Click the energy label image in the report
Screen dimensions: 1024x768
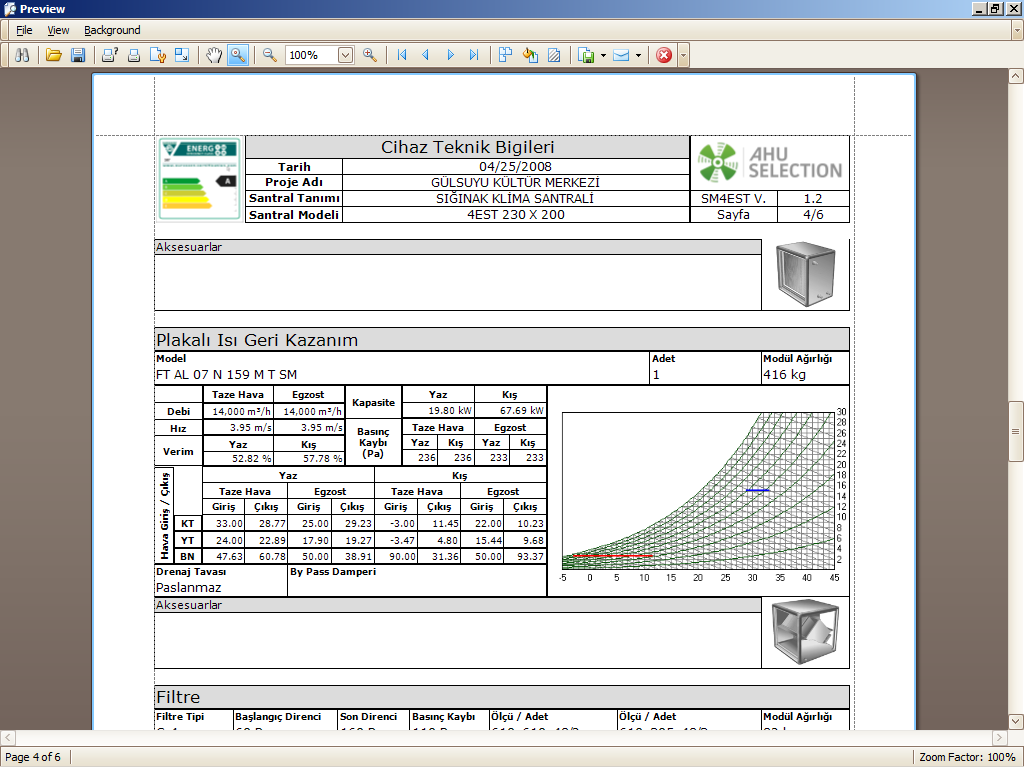[199, 180]
